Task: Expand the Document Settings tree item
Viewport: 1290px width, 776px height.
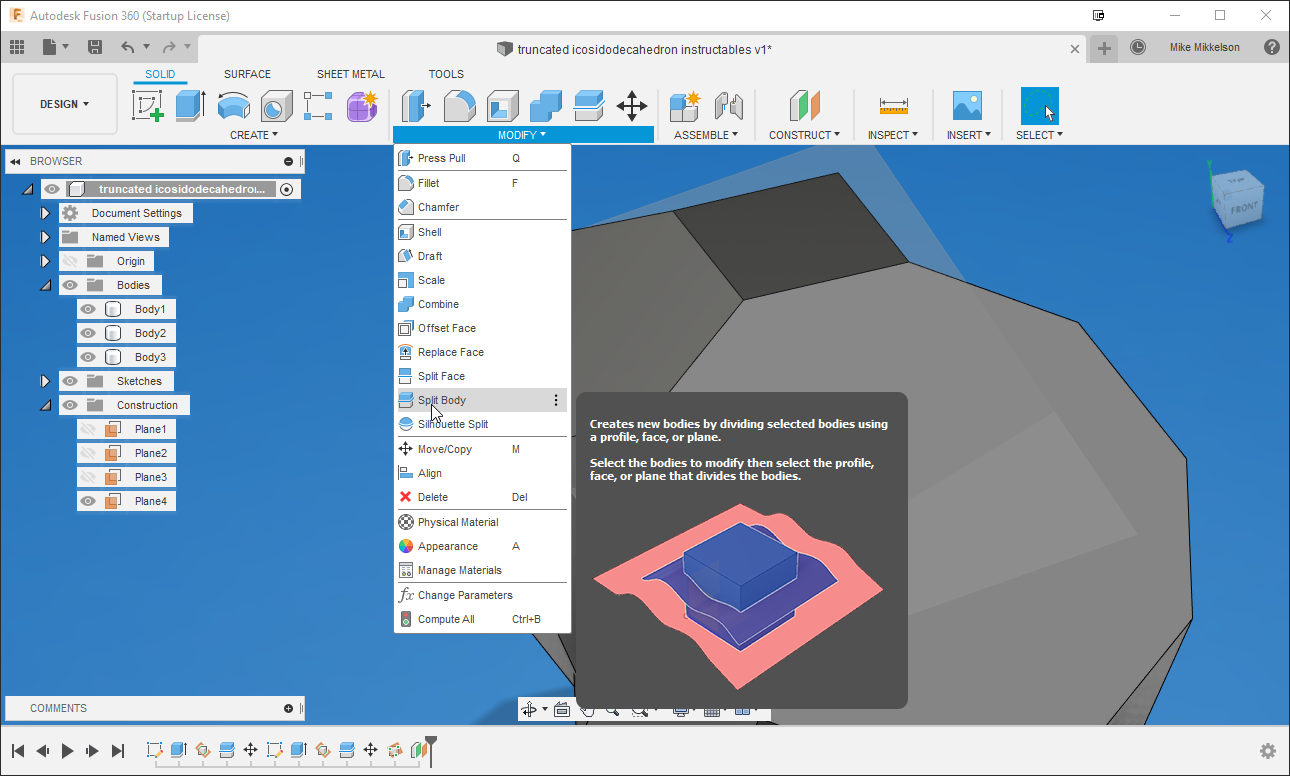Action: (x=44, y=212)
